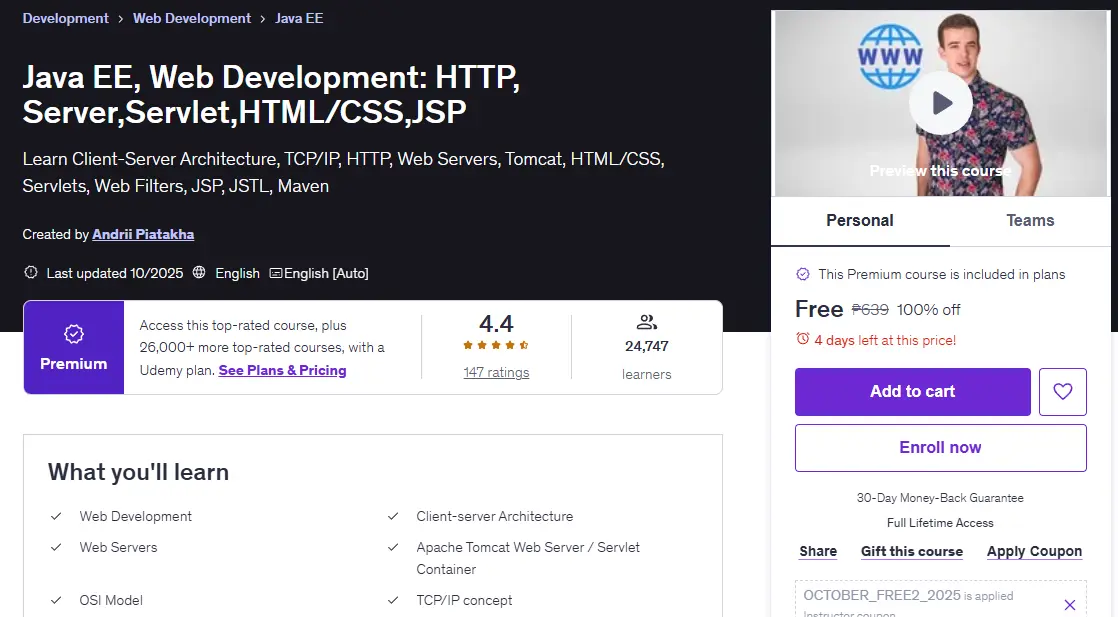1118x617 pixels.
Task: Click the 'Free' price text
Action: (819, 309)
